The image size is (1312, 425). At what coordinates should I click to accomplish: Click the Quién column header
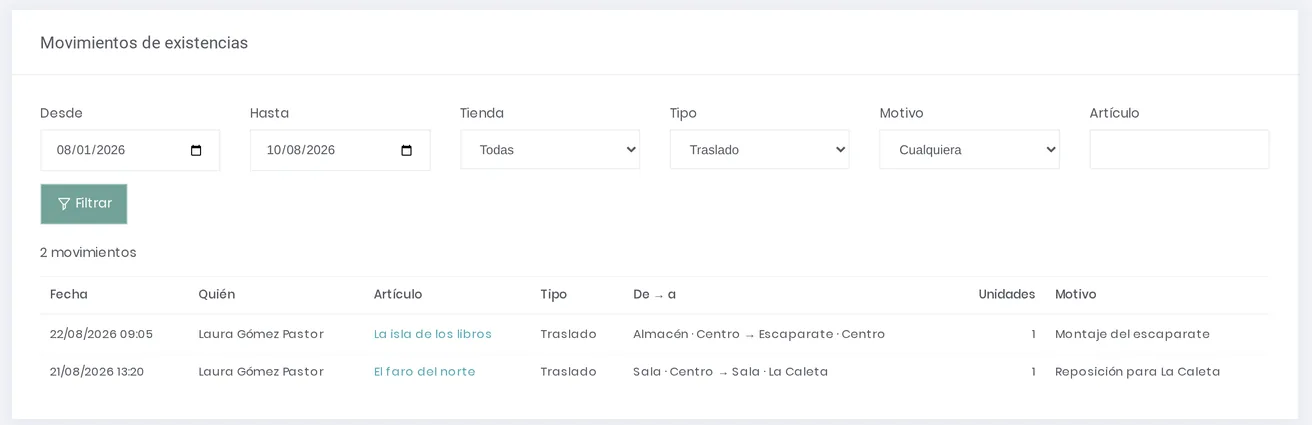(217, 295)
